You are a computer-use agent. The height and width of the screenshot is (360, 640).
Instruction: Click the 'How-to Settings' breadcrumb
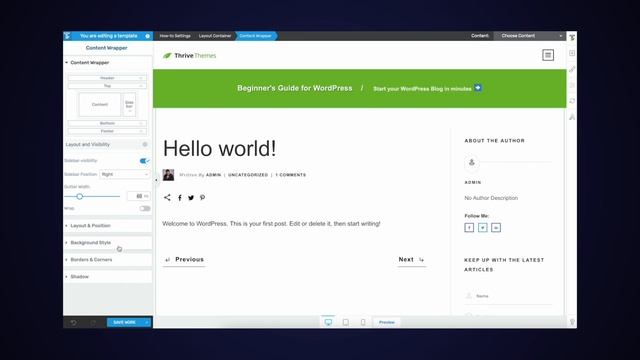point(175,36)
